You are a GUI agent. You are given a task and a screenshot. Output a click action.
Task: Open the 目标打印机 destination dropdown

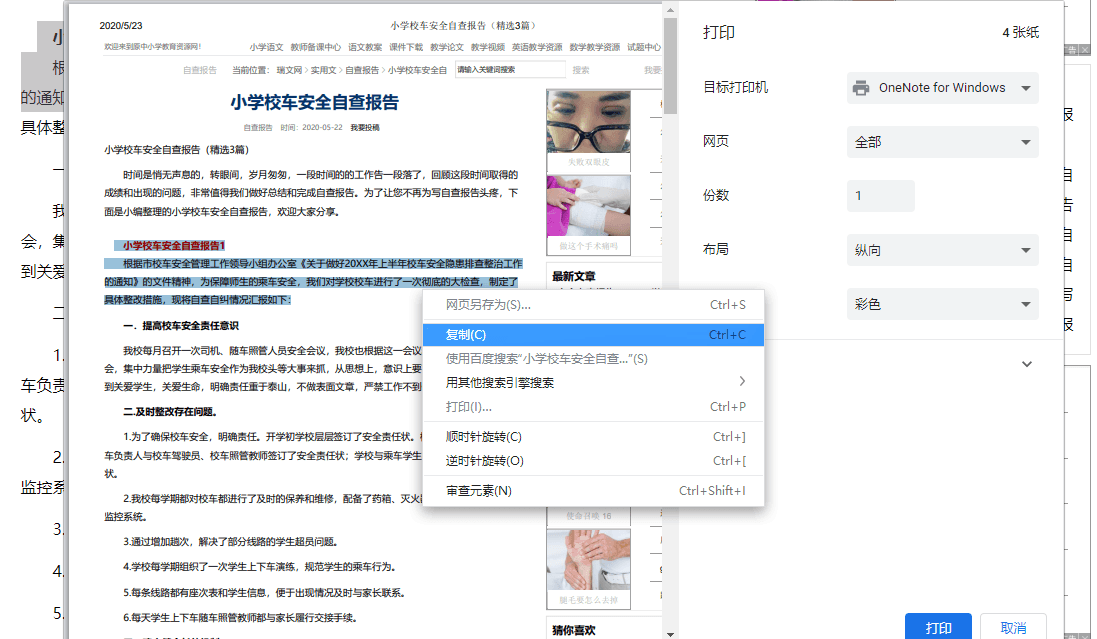coord(942,88)
